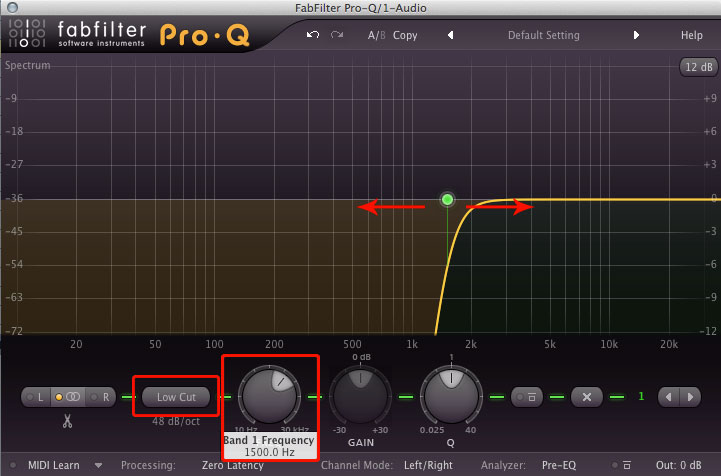Click the Redo arrow icon
Image resolution: width=721 pixels, height=476 pixels.
(x=337, y=35)
